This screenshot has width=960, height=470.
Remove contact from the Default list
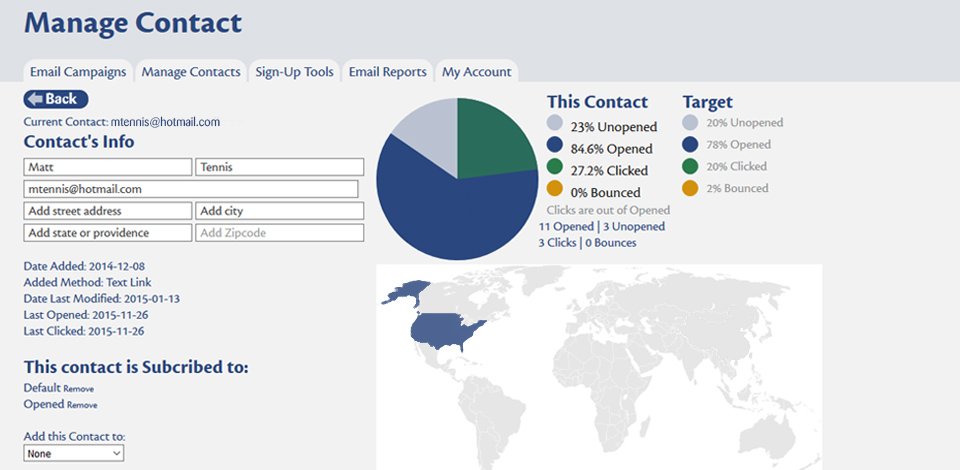pos(79,389)
